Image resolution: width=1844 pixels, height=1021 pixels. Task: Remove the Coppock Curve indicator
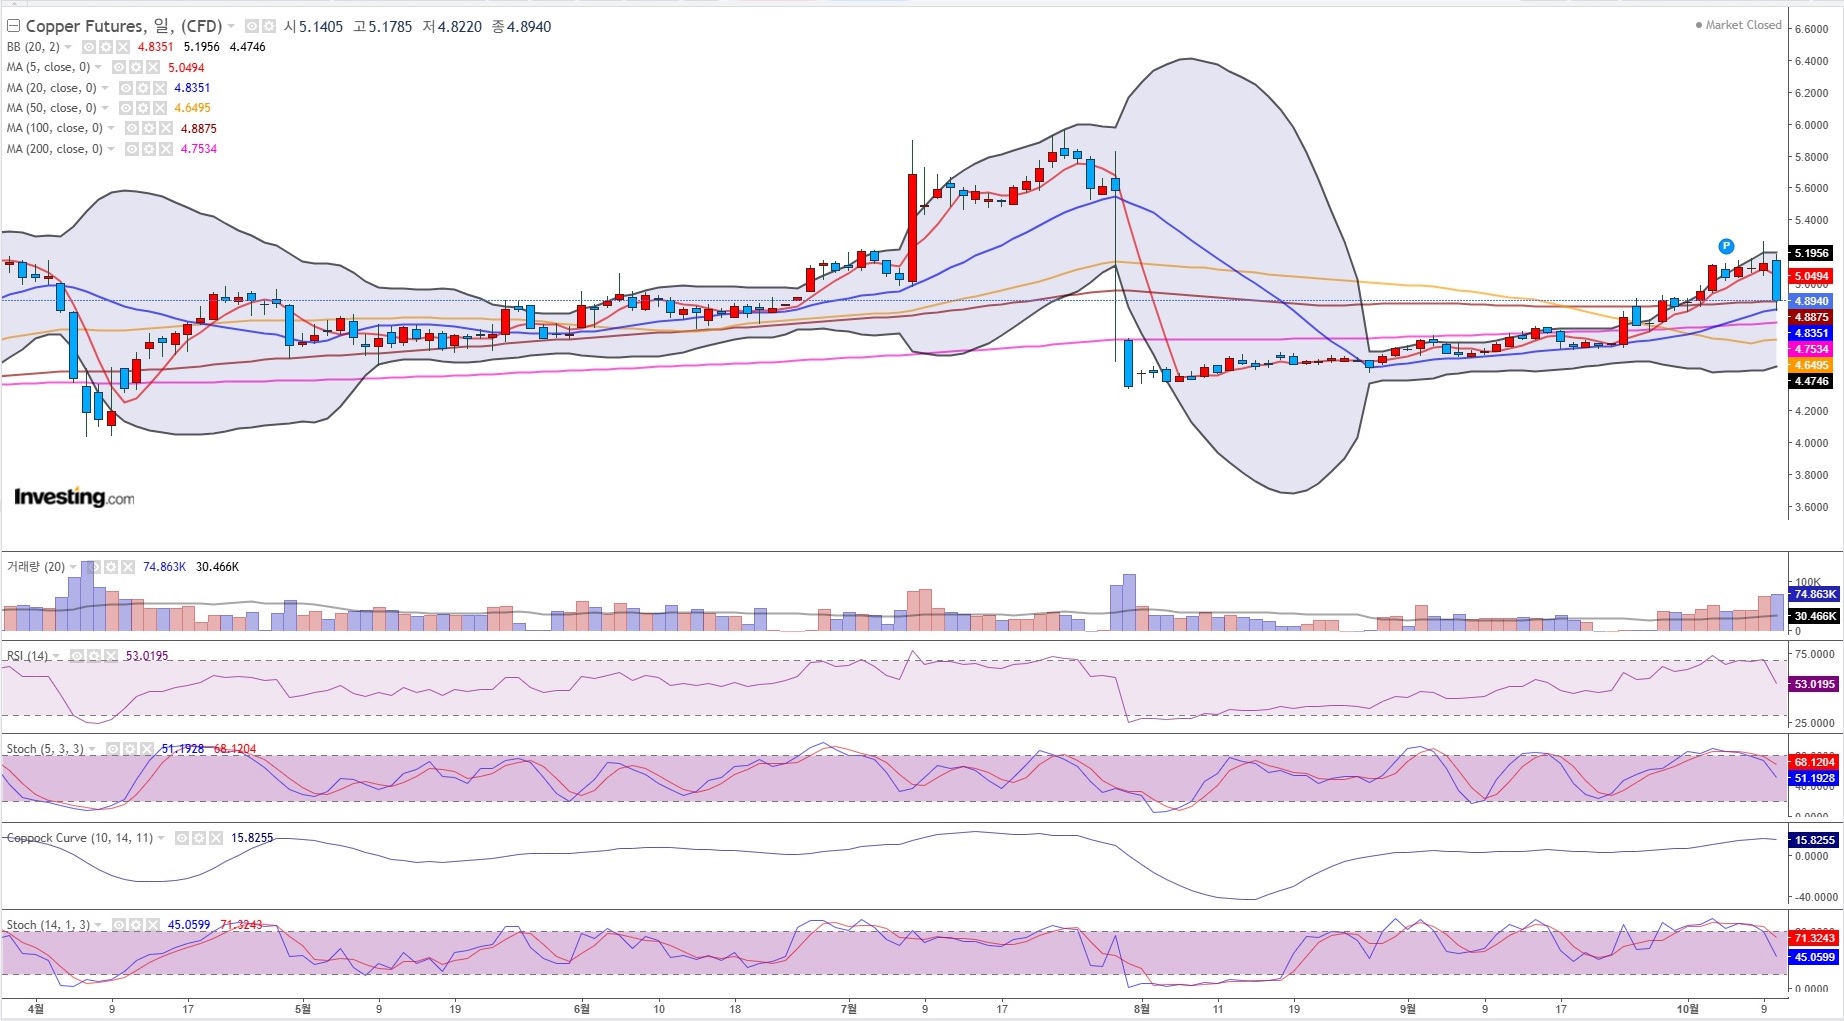pyautogui.click(x=216, y=838)
